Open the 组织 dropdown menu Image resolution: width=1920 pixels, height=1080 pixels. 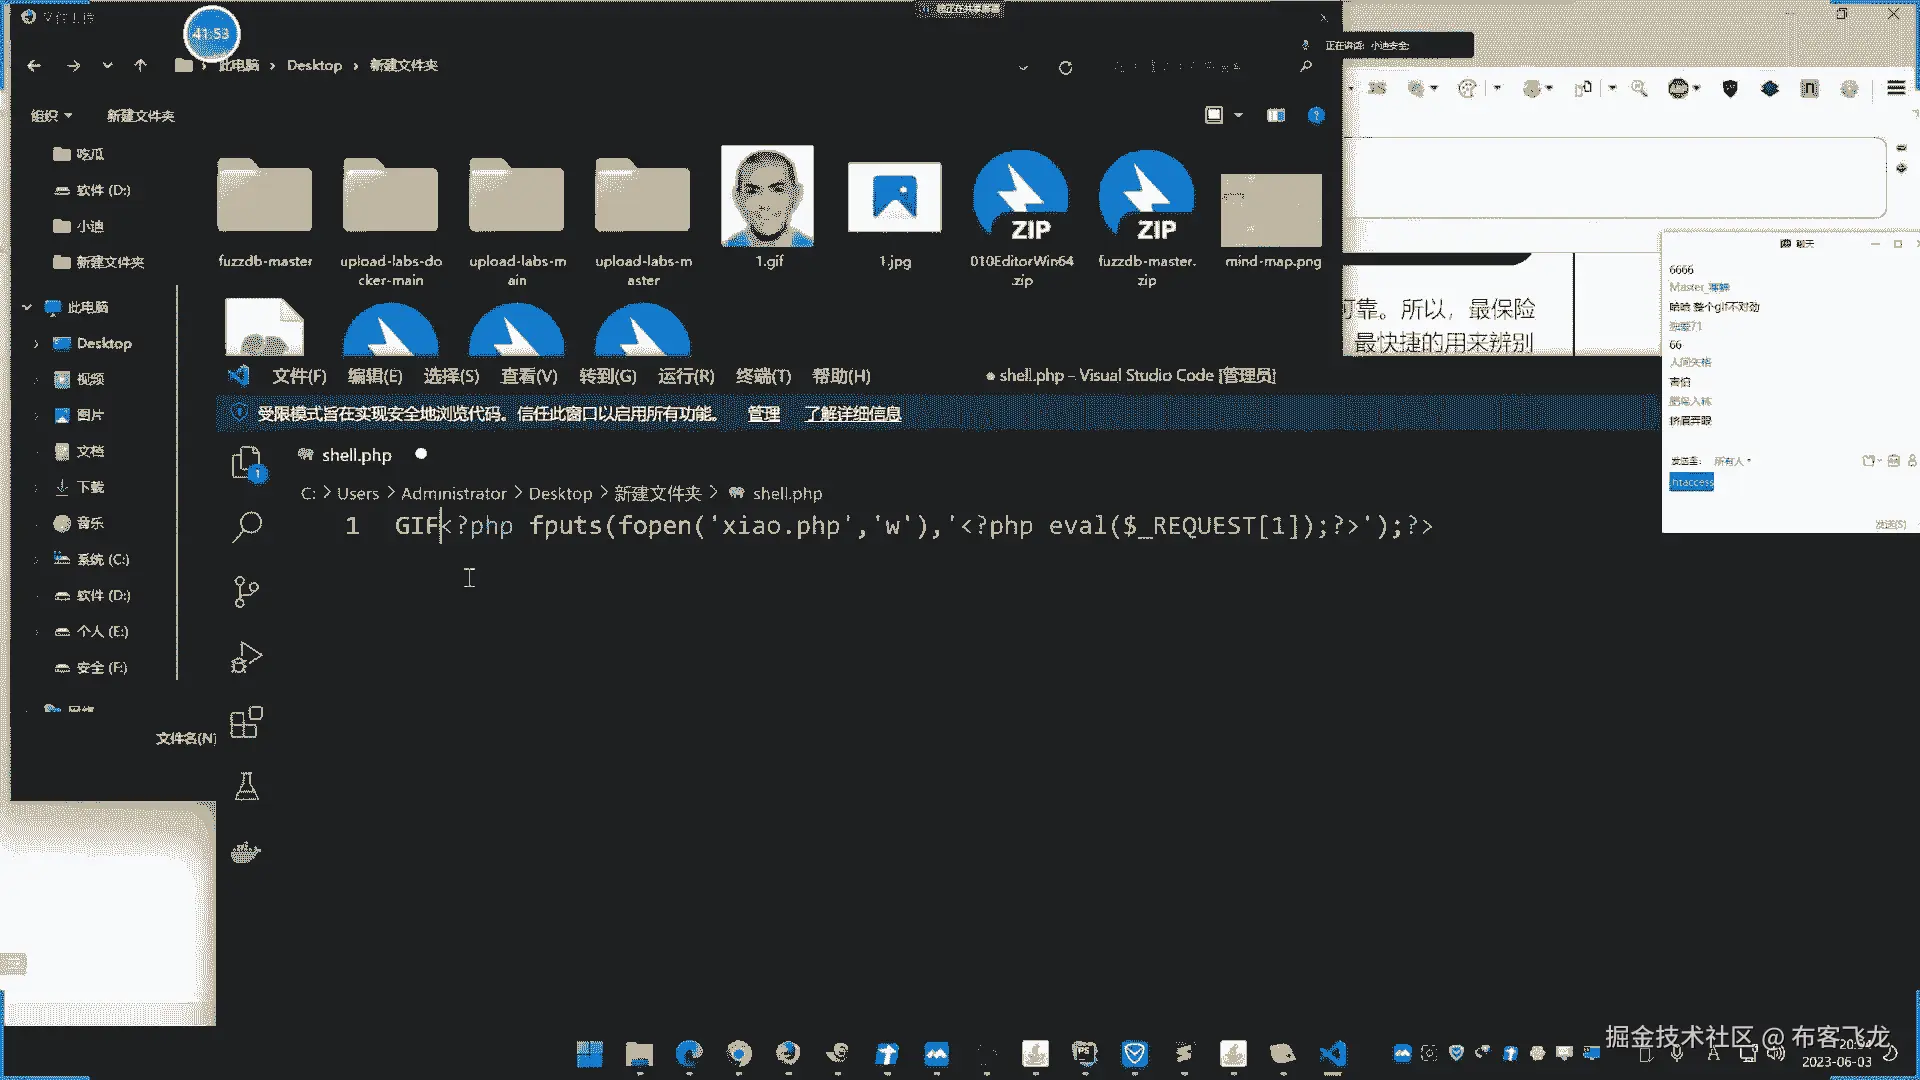(x=51, y=116)
